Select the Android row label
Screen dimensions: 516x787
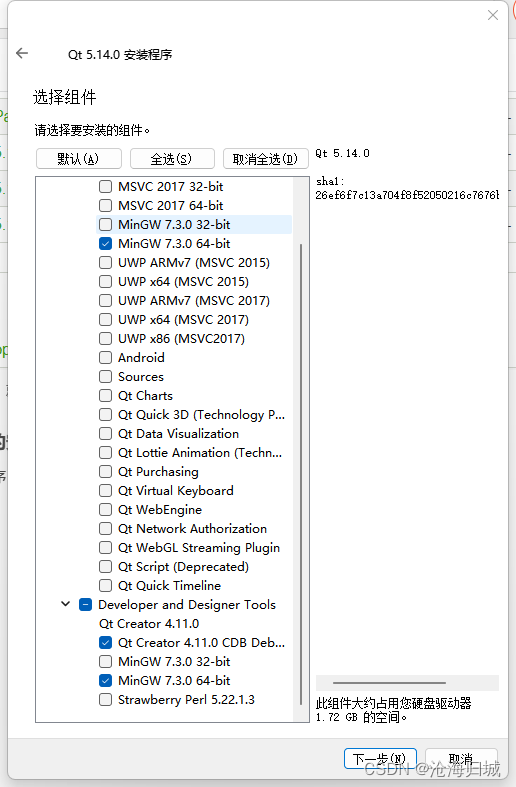pyautogui.click(x=141, y=358)
